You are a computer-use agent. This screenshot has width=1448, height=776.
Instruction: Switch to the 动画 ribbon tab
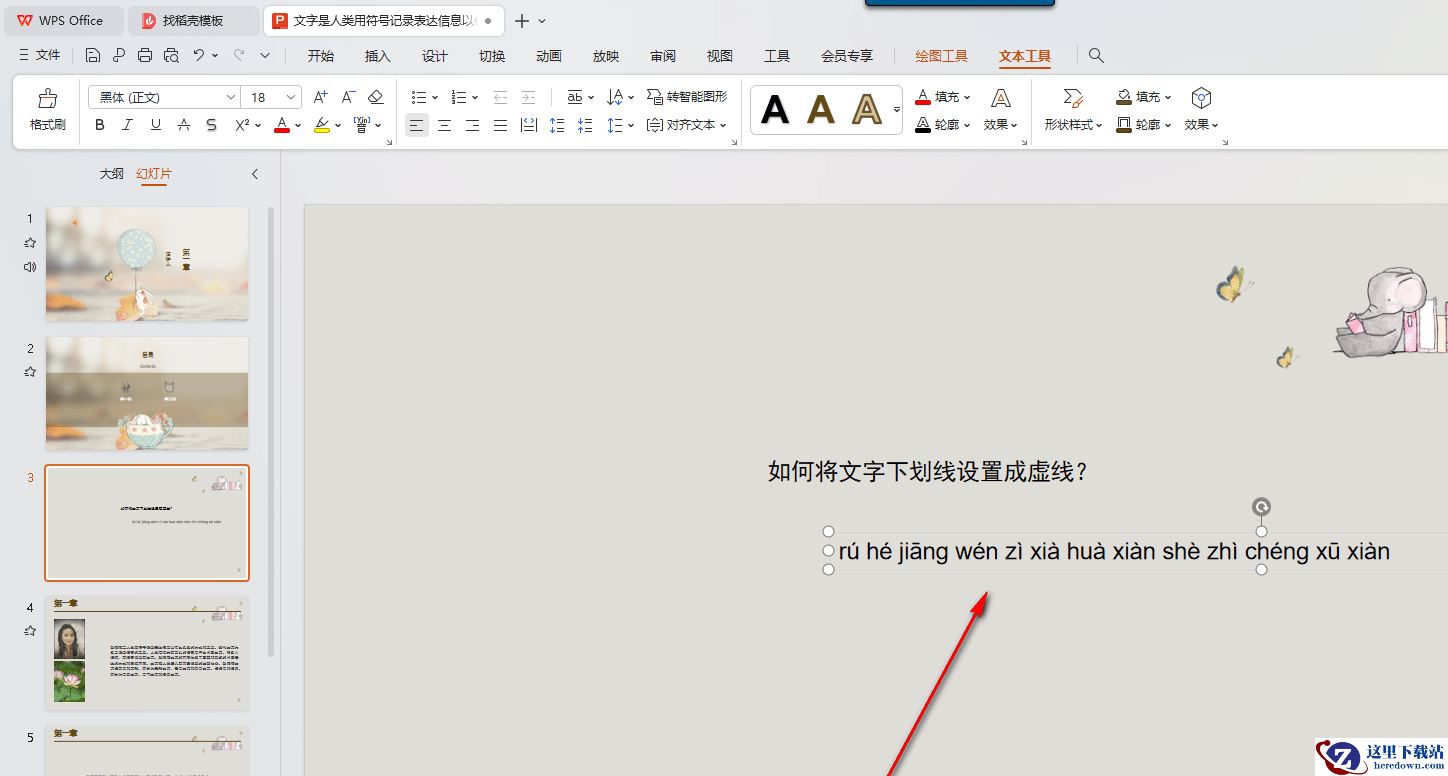[549, 56]
